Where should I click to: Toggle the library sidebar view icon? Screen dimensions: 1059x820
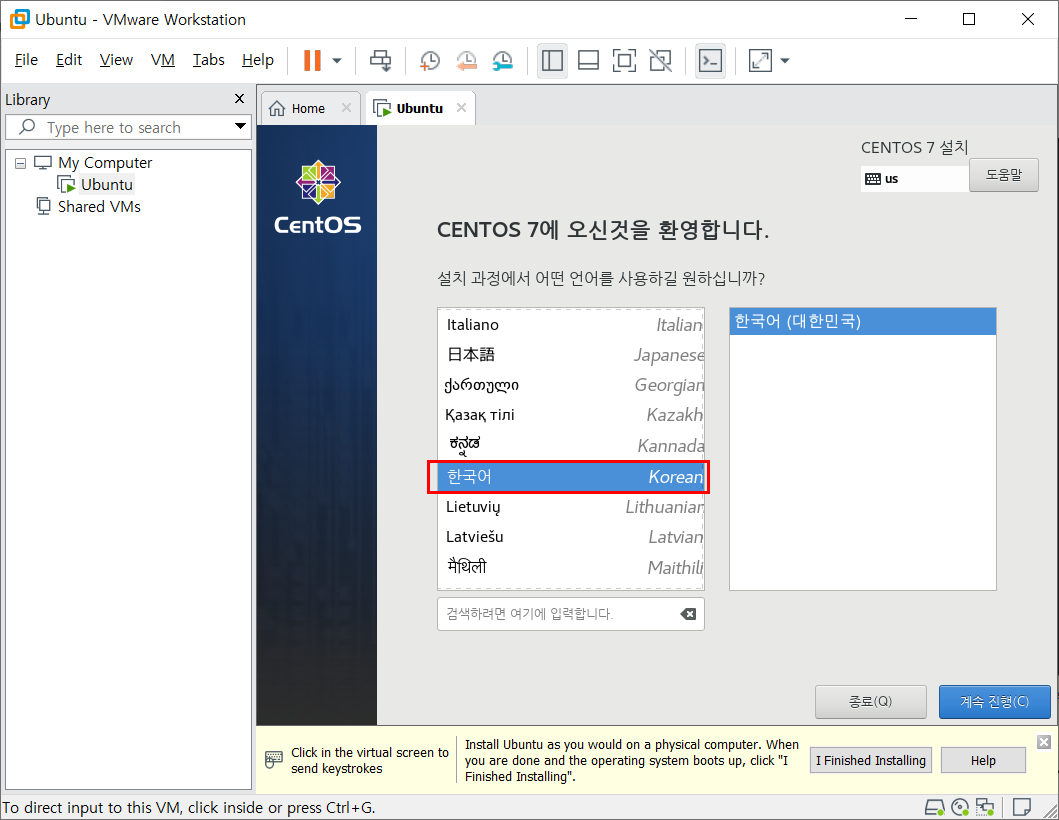click(x=552, y=61)
